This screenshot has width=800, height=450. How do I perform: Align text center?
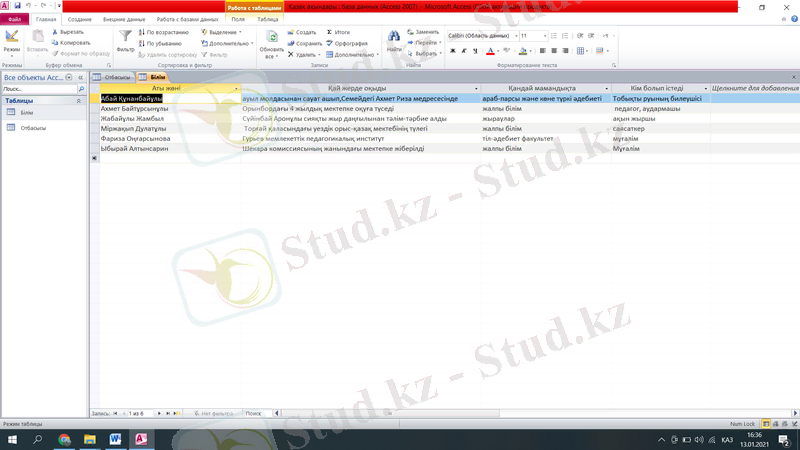point(554,51)
